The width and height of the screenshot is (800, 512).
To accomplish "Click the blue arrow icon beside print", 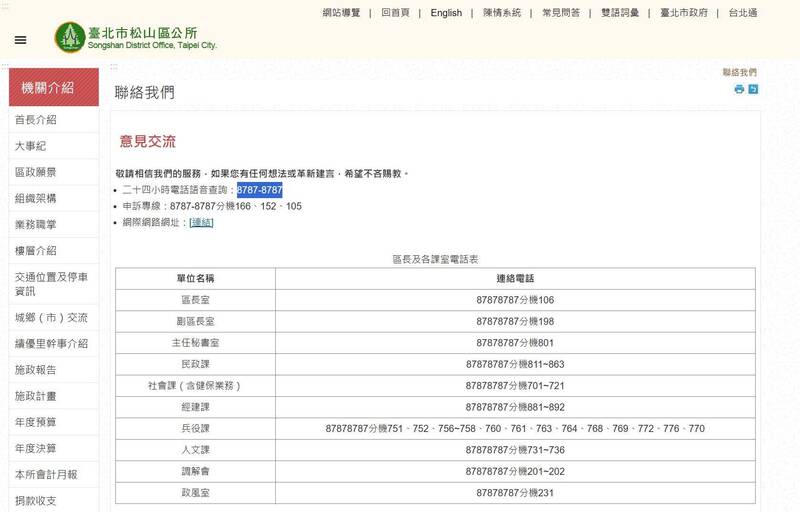I will 753,89.
